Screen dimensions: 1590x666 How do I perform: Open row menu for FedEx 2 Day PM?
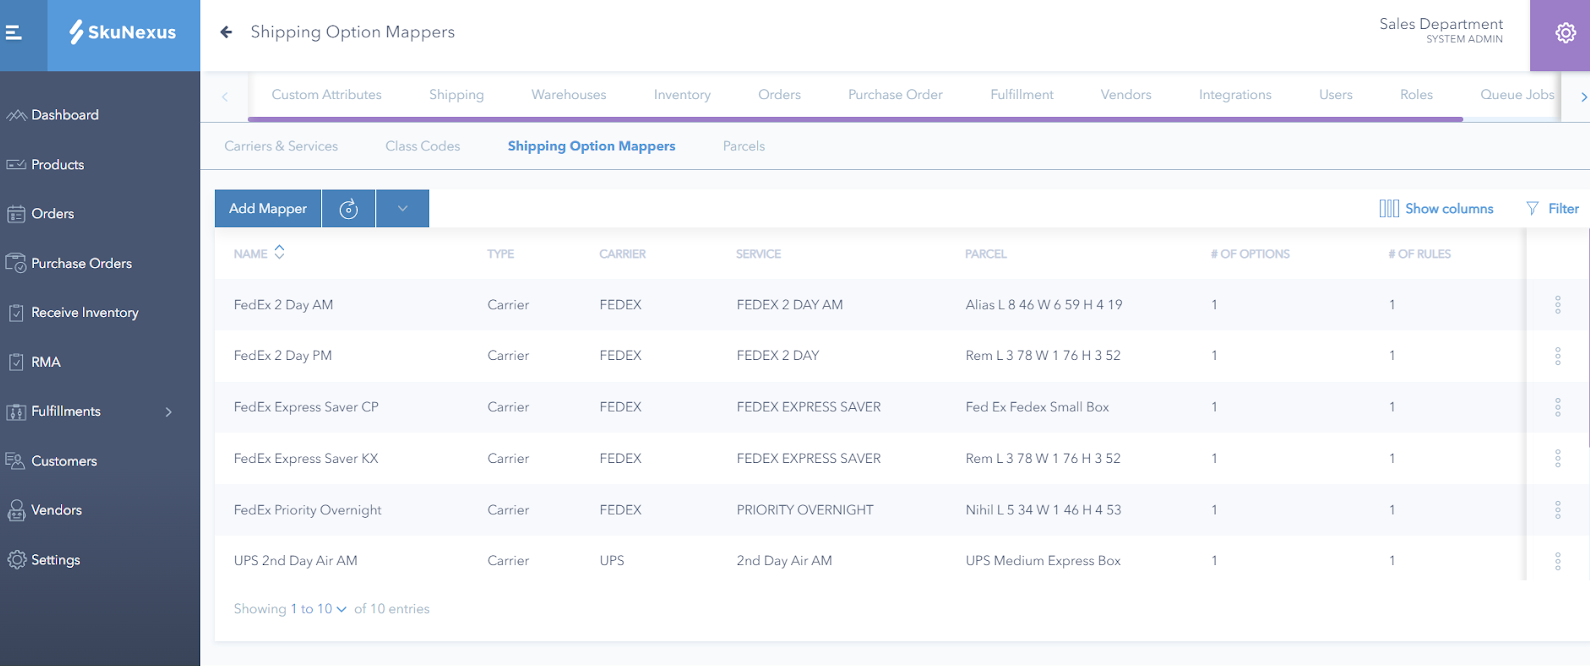pos(1557,356)
